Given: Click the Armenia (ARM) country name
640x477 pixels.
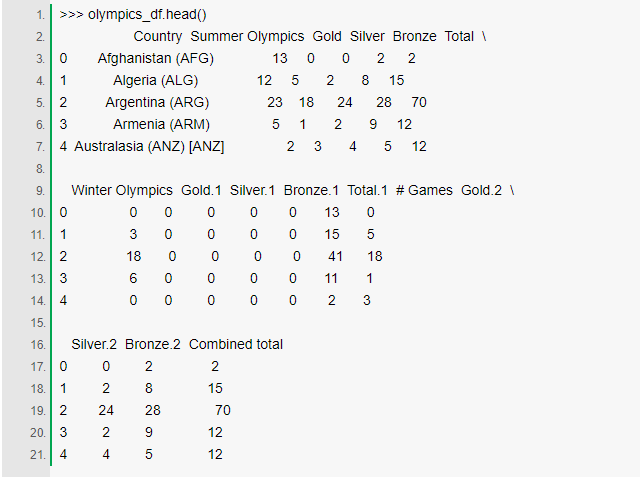Looking at the screenshot, I should [156, 124].
